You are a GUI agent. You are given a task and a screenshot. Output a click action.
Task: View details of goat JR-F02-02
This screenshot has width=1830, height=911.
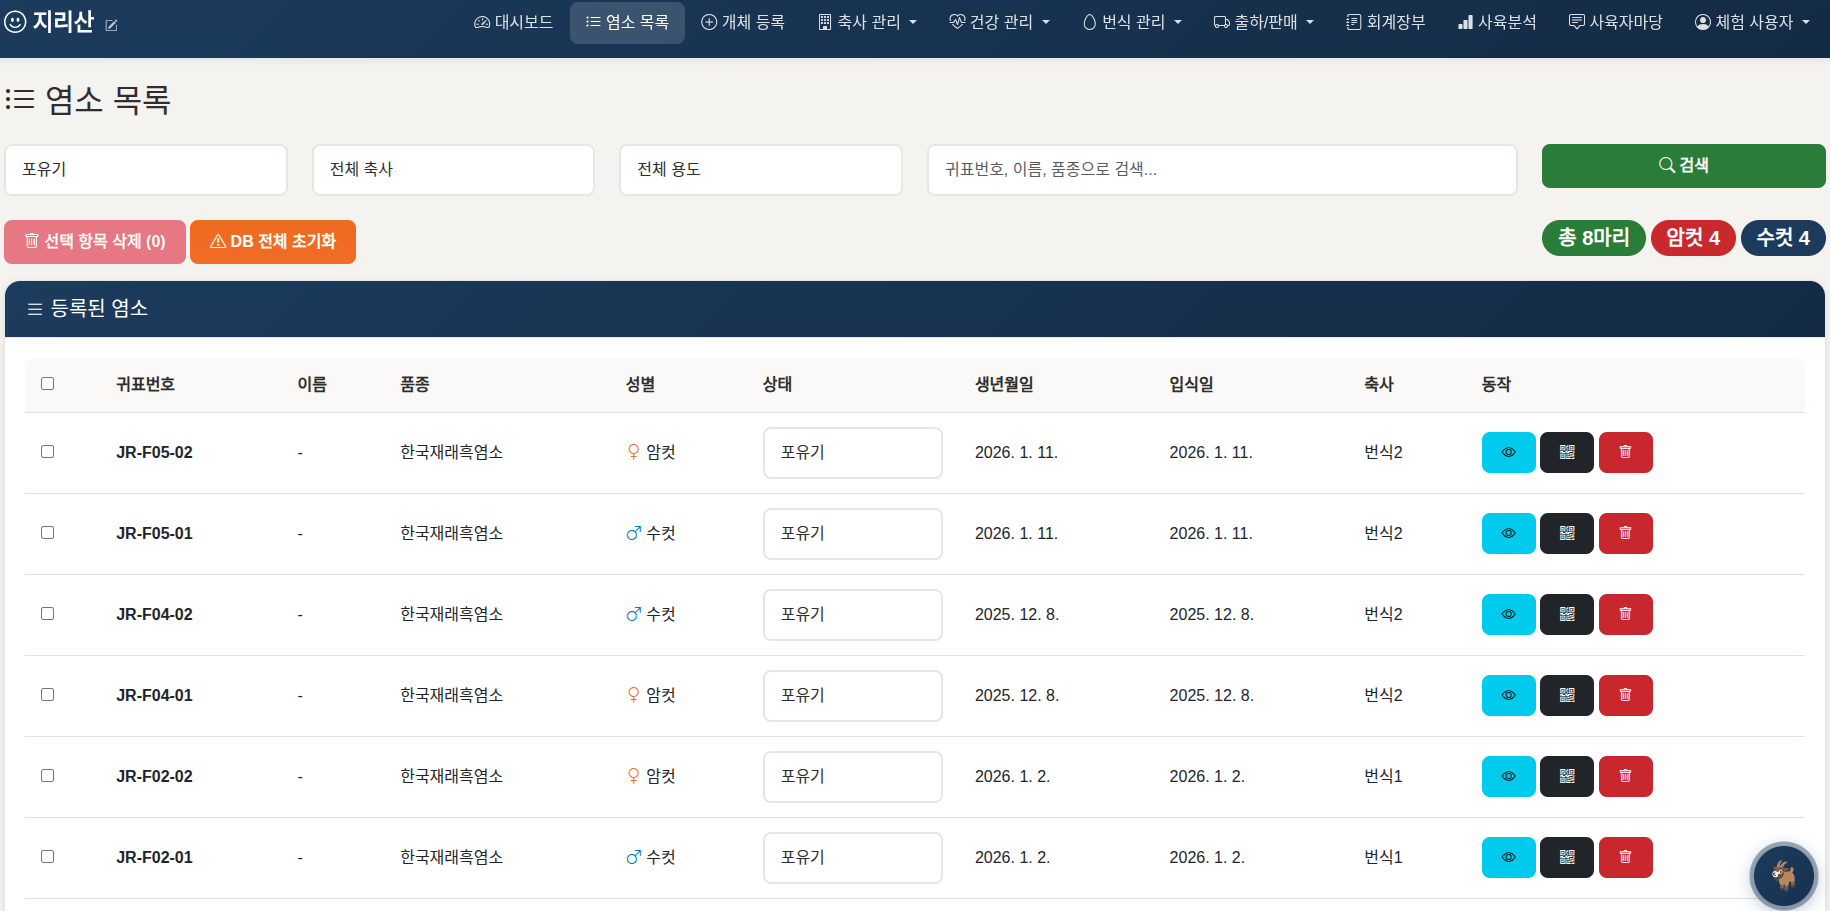pyautogui.click(x=1508, y=776)
